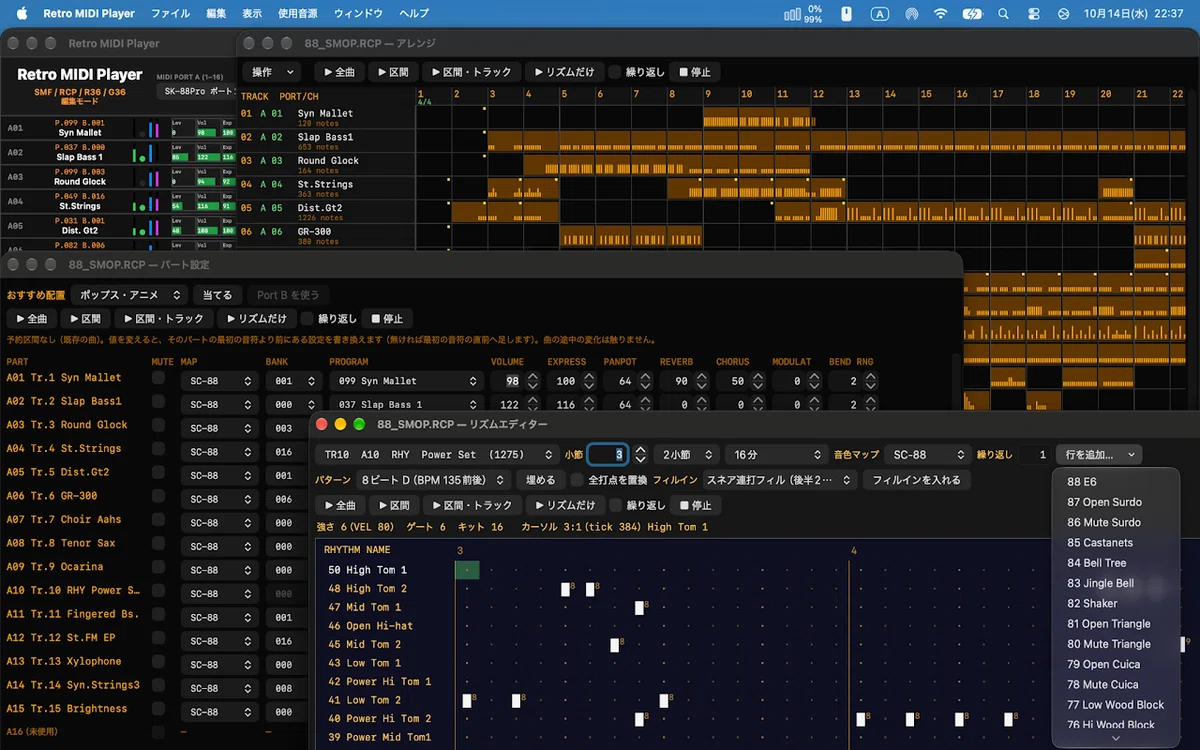Screen dimensions: 1200x750
Task: Enable 全打点を置換 checkbox
Action: (577, 480)
